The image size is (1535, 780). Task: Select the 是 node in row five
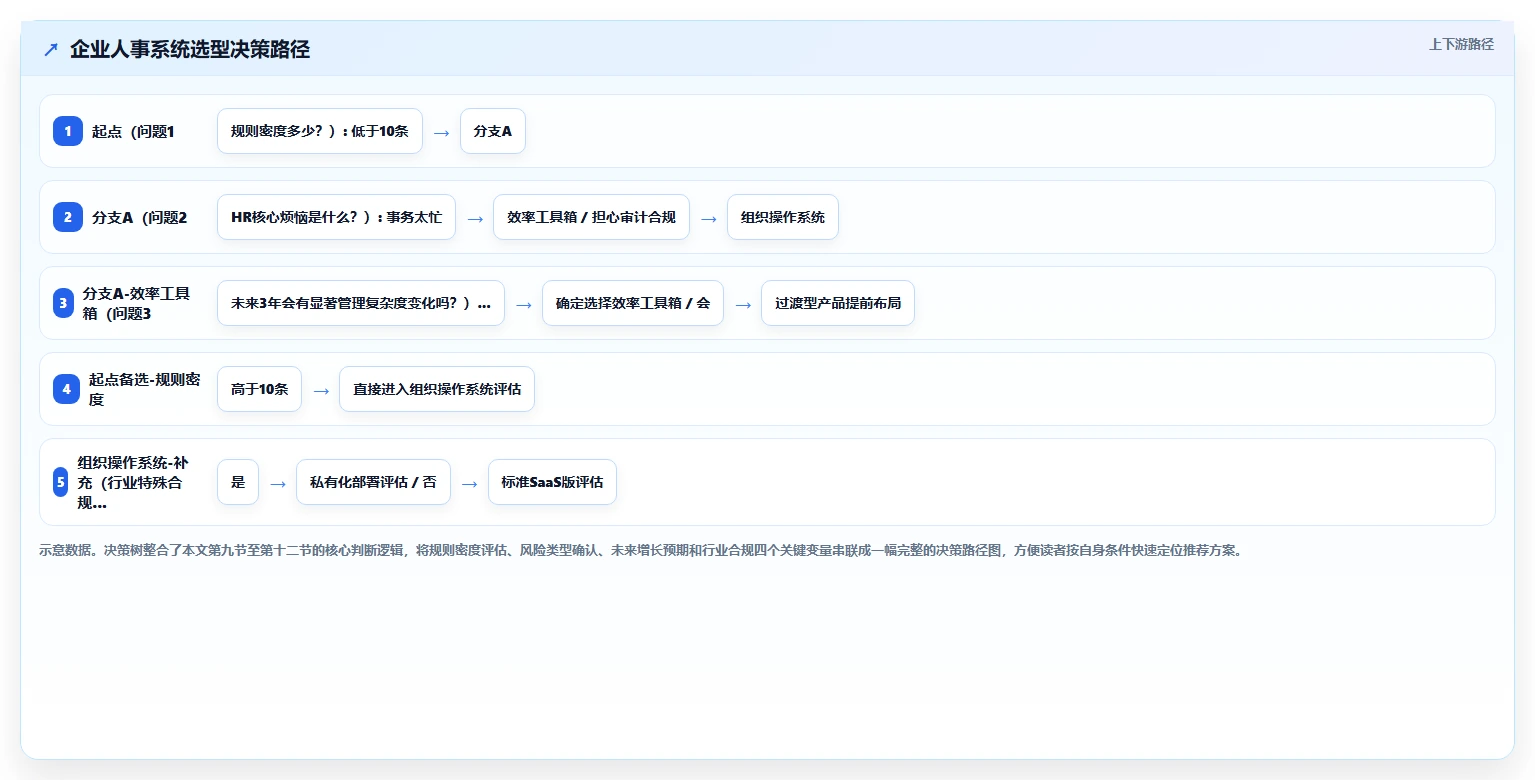coord(238,482)
